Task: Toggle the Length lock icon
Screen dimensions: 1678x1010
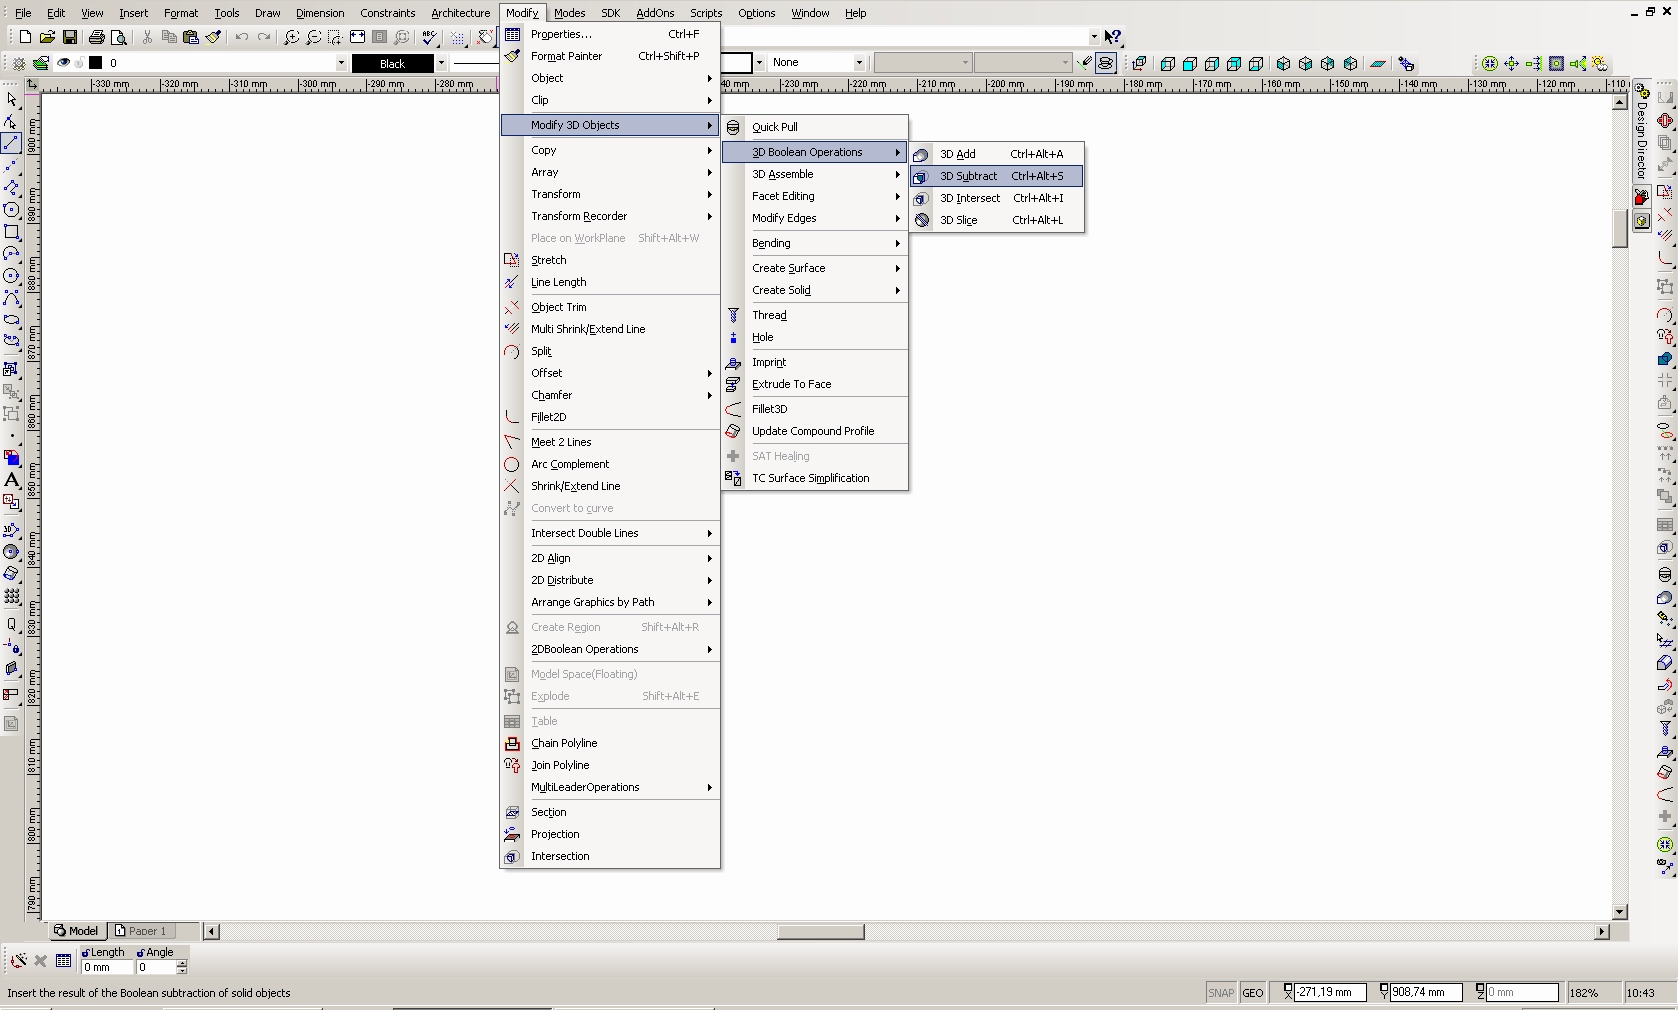Action: 86,952
